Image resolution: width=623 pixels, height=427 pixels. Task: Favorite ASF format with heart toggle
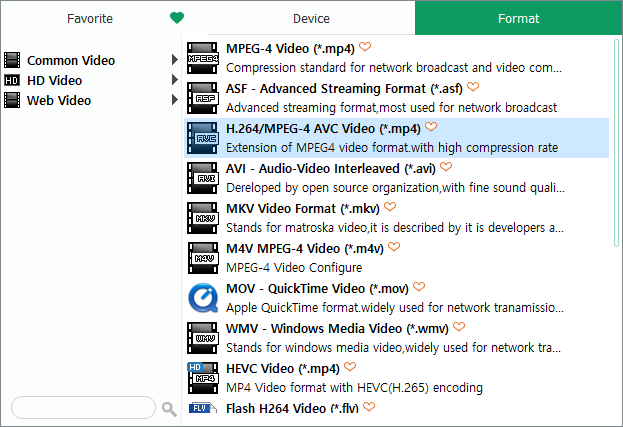[x=473, y=87]
